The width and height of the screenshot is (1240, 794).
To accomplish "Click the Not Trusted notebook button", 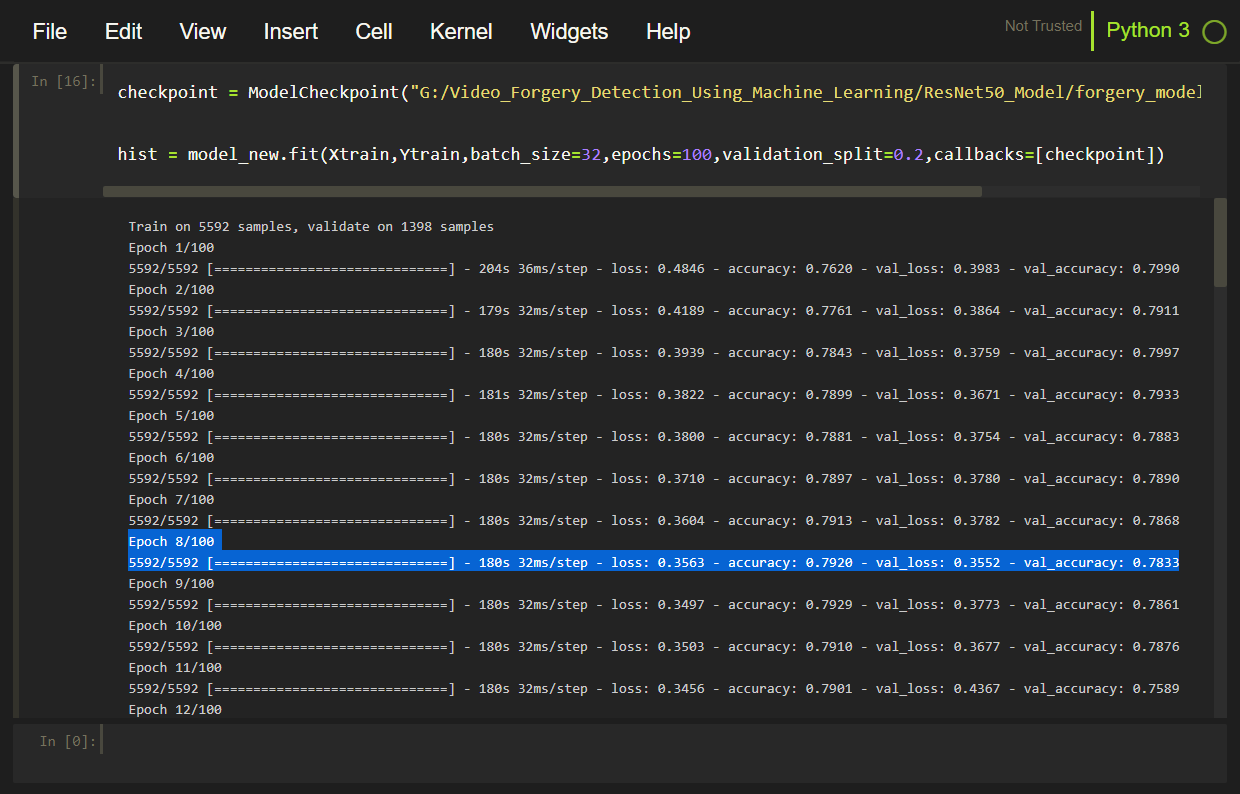I will (1043, 26).
